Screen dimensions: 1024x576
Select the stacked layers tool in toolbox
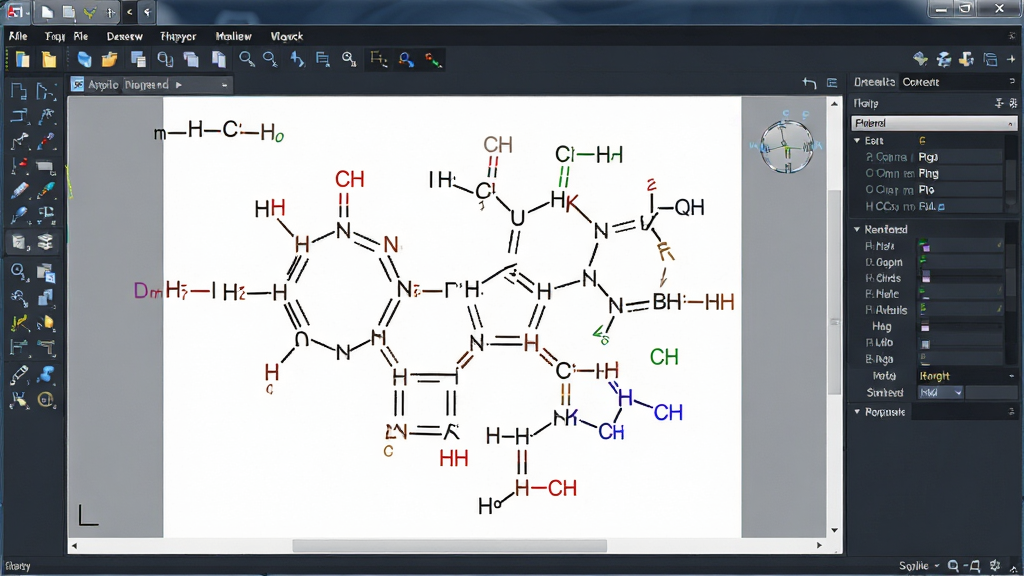pos(46,242)
